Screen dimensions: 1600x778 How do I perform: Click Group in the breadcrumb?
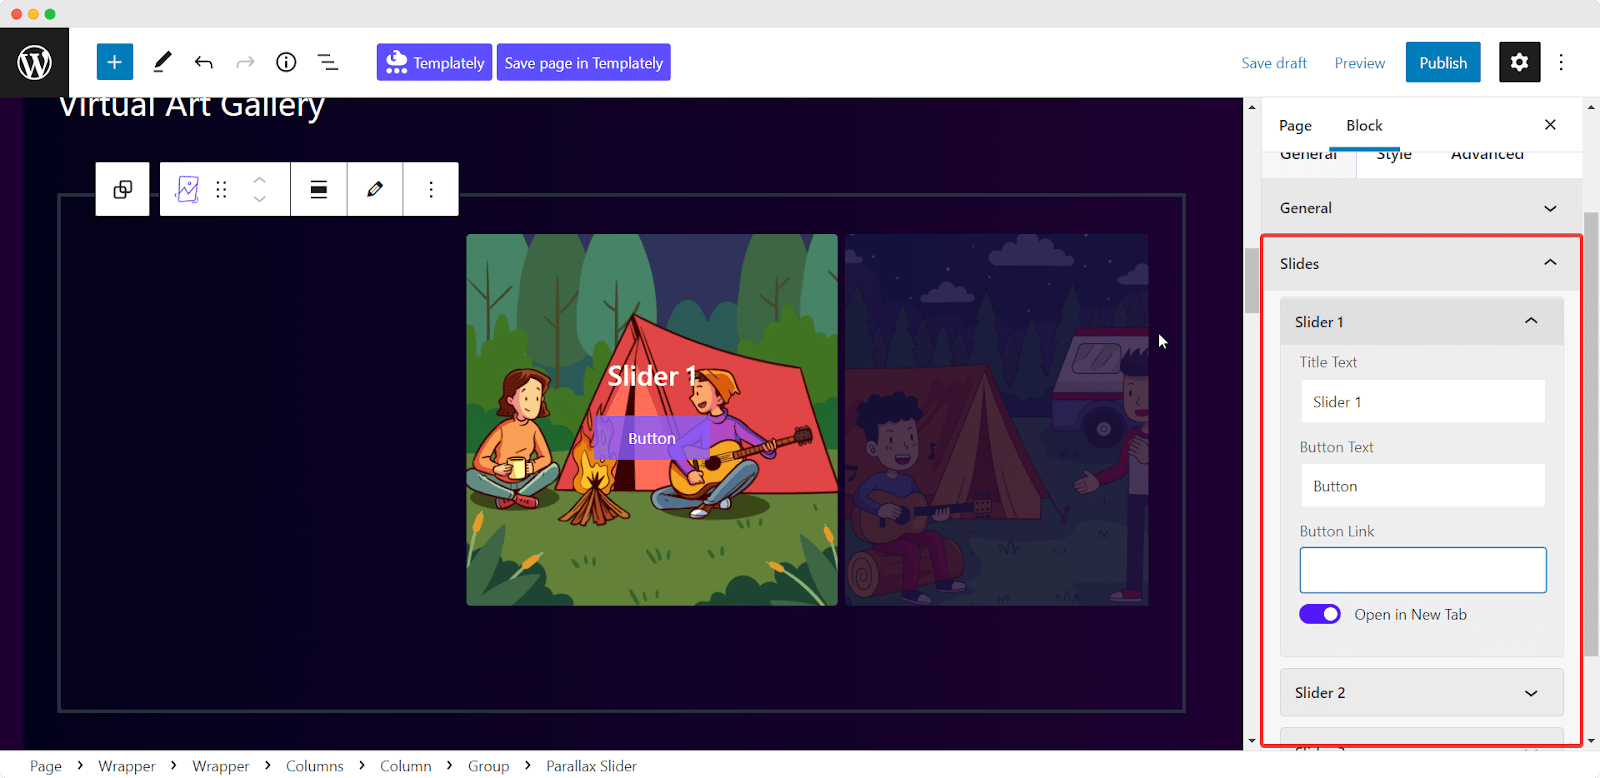pos(489,766)
